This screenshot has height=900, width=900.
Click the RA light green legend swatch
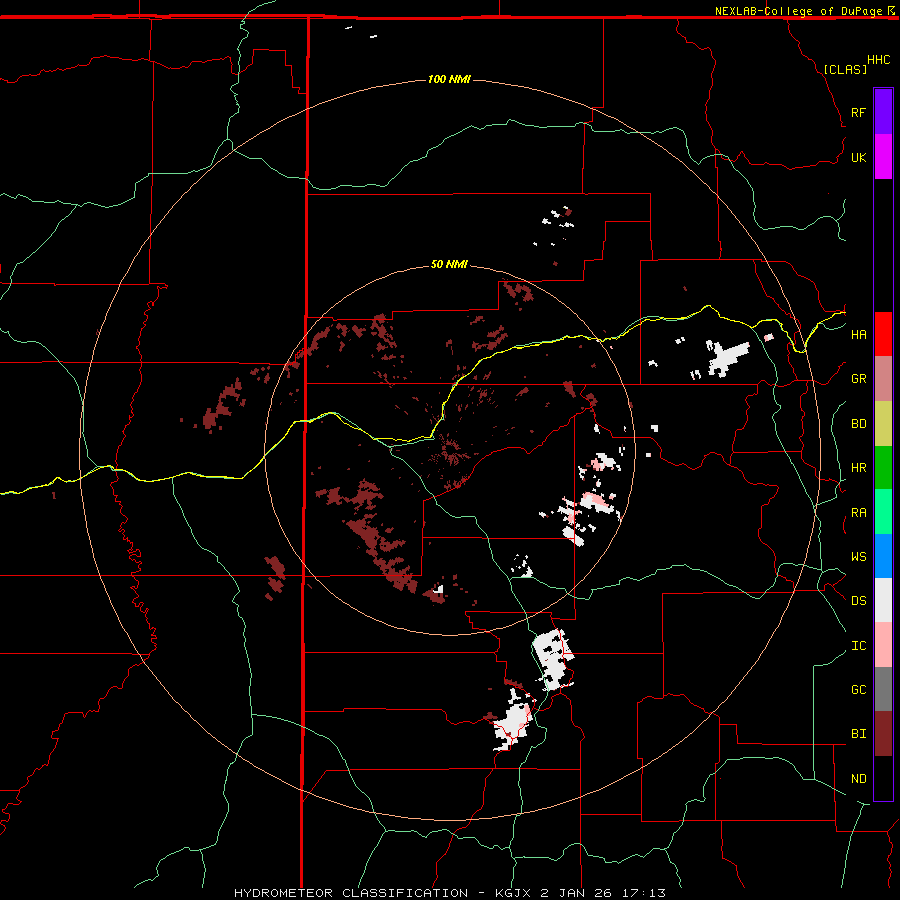click(883, 512)
